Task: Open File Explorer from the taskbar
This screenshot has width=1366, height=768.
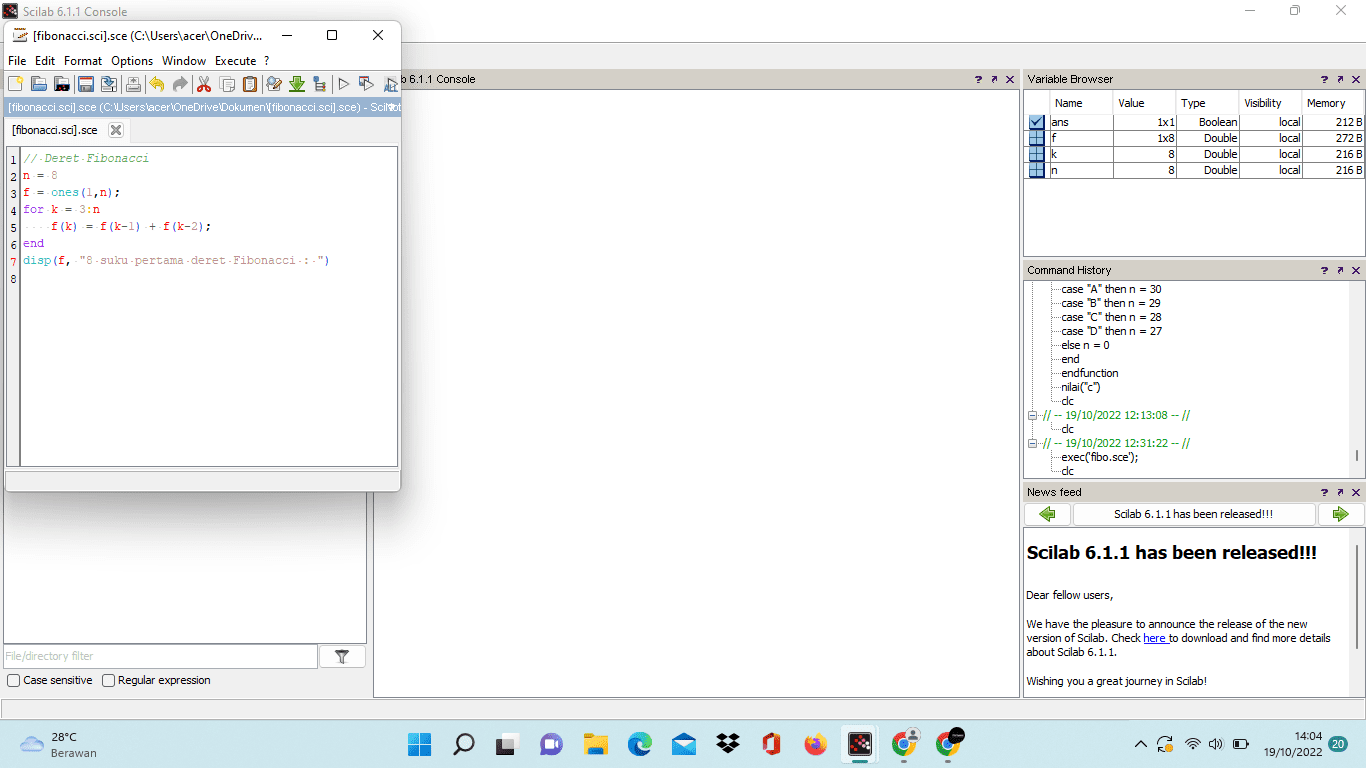Action: pos(596,744)
